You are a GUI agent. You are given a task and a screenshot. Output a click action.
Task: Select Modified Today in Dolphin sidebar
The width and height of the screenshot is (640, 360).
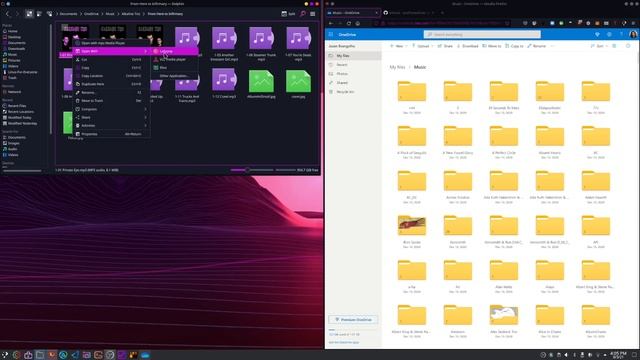[20, 118]
